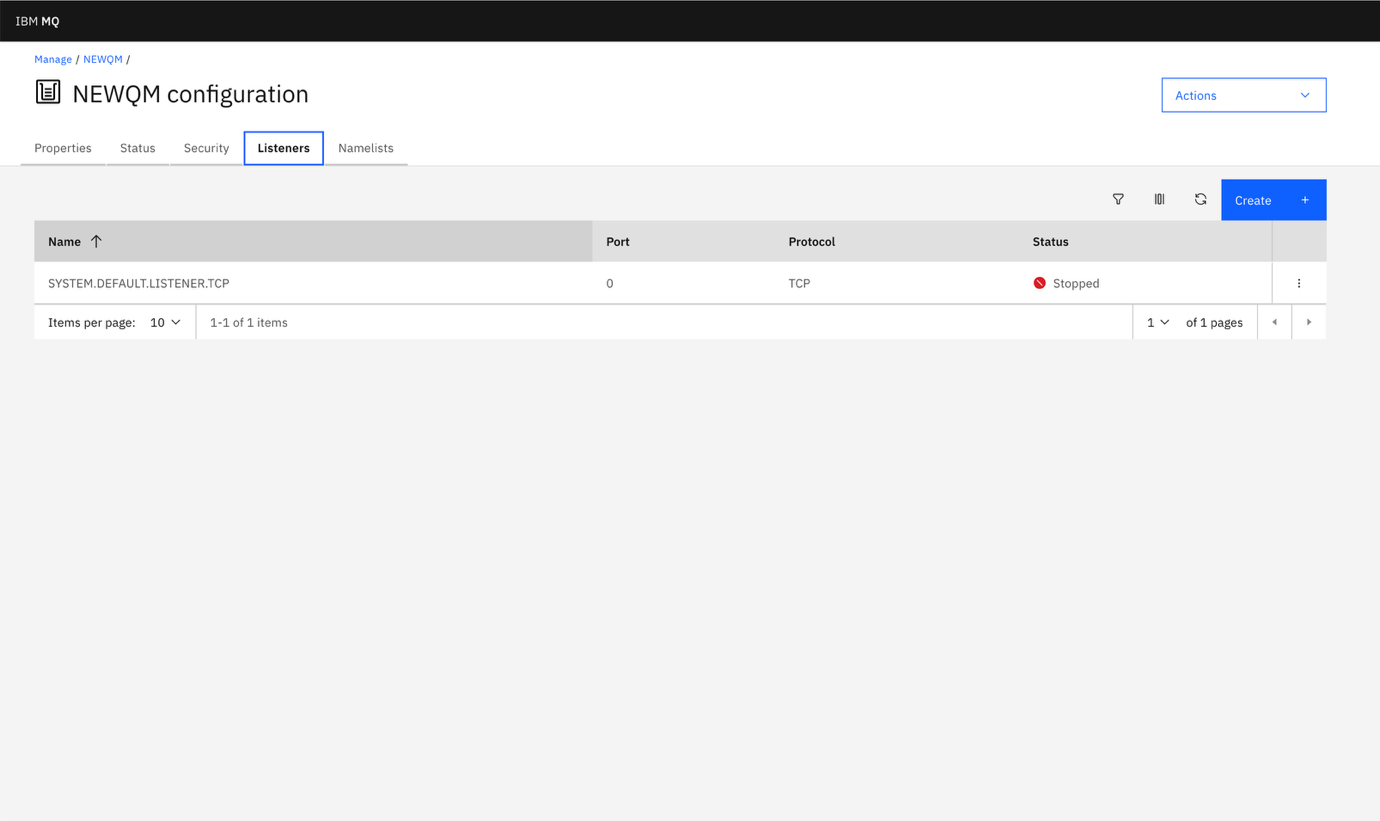Open the filter icon above the table
This screenshot has height=821, width=1380.
[x=1118, y=200]
